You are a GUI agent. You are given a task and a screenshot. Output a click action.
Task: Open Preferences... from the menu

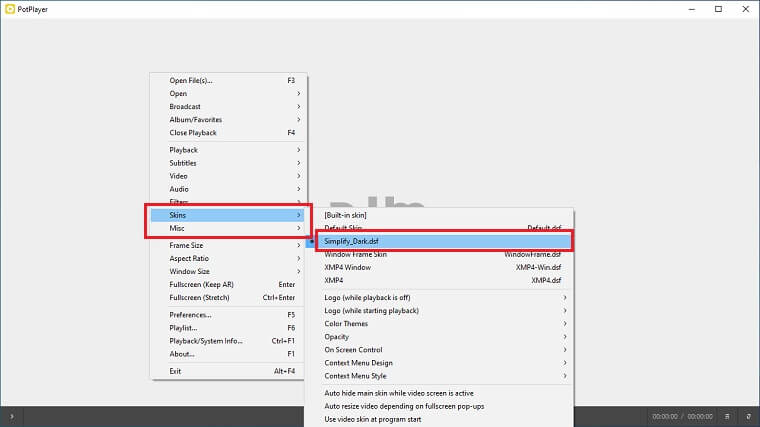point(228,315)
